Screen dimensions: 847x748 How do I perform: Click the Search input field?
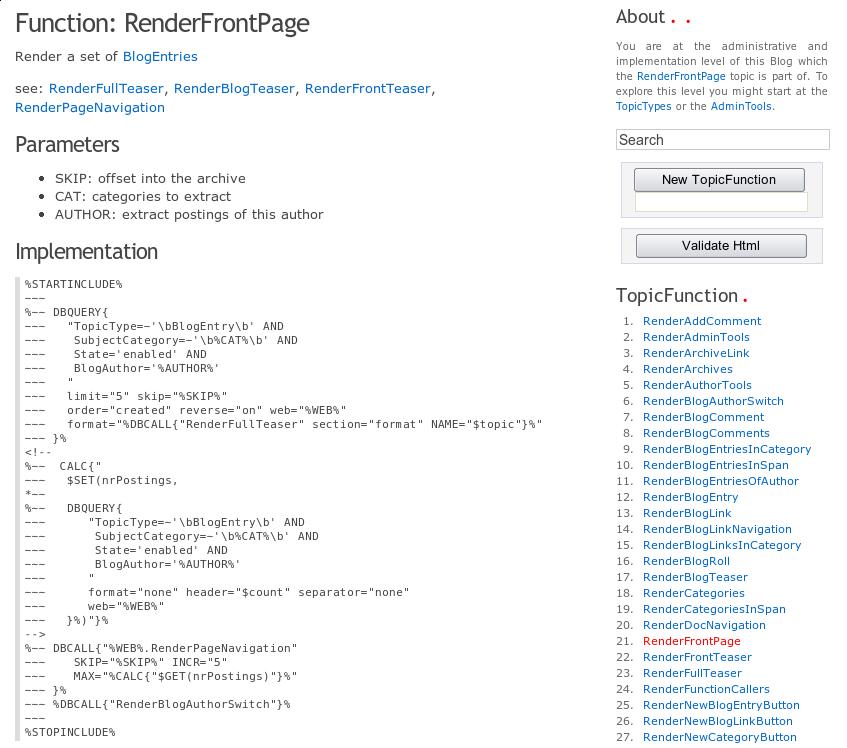click(x=722, y=140)
